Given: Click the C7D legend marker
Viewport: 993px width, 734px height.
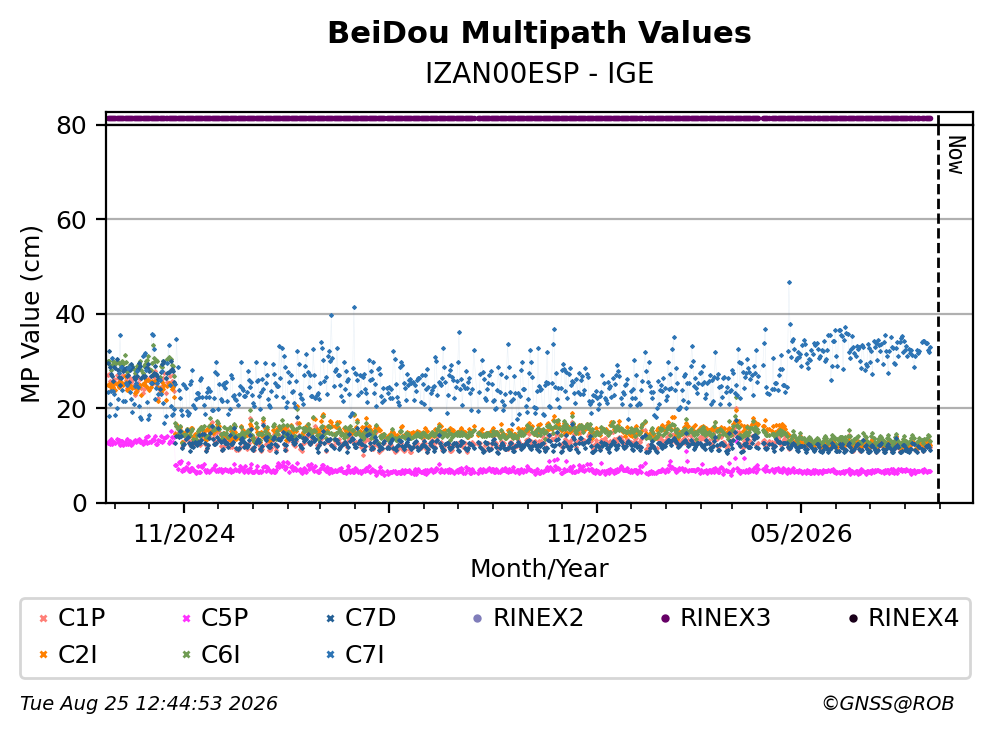Looking at the screenshot, I should 330,618.
